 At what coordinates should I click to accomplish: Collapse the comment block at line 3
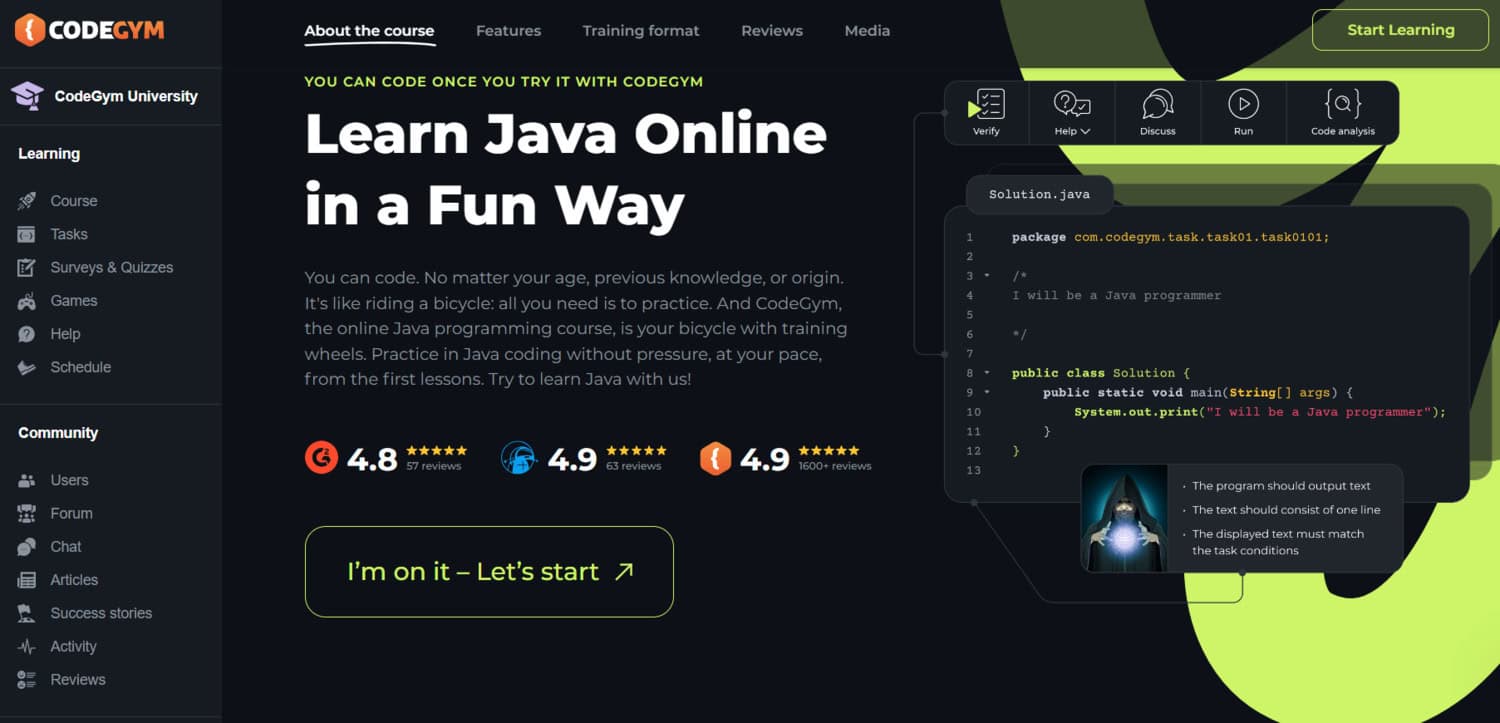pyautogui.click(x=988, y=275)
